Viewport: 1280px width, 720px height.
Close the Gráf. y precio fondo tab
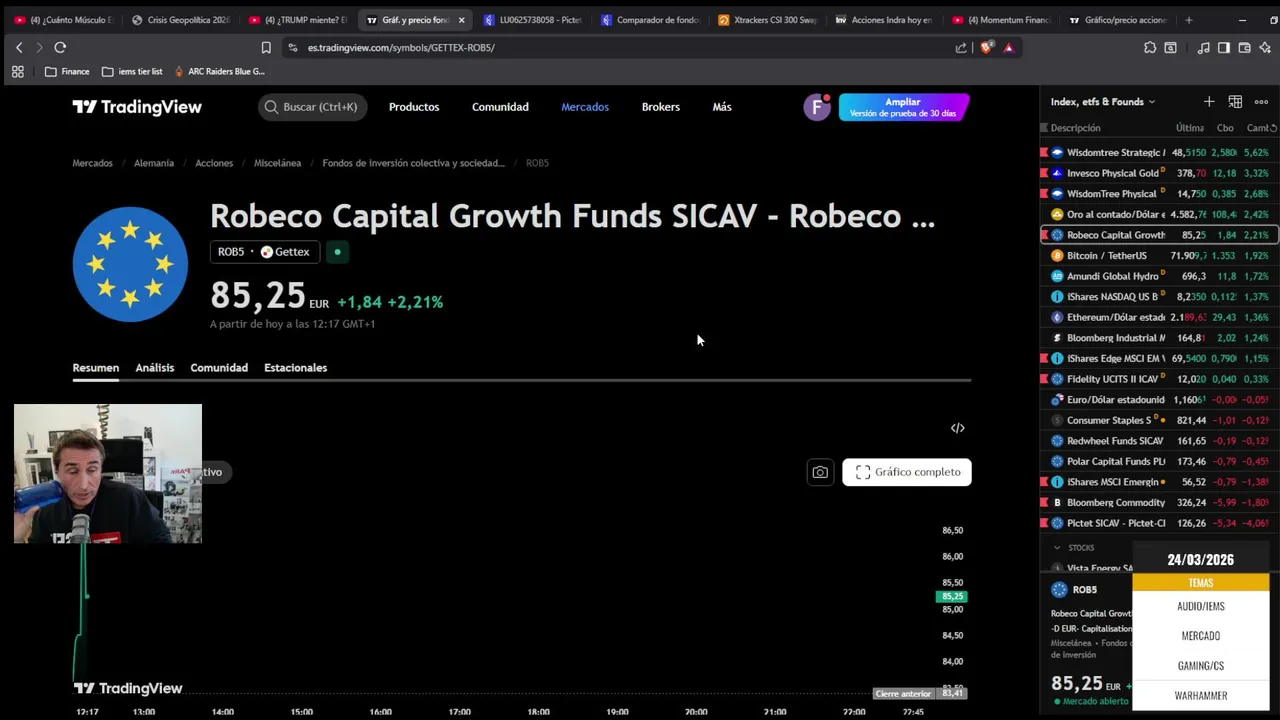click(x=461, y=20)
